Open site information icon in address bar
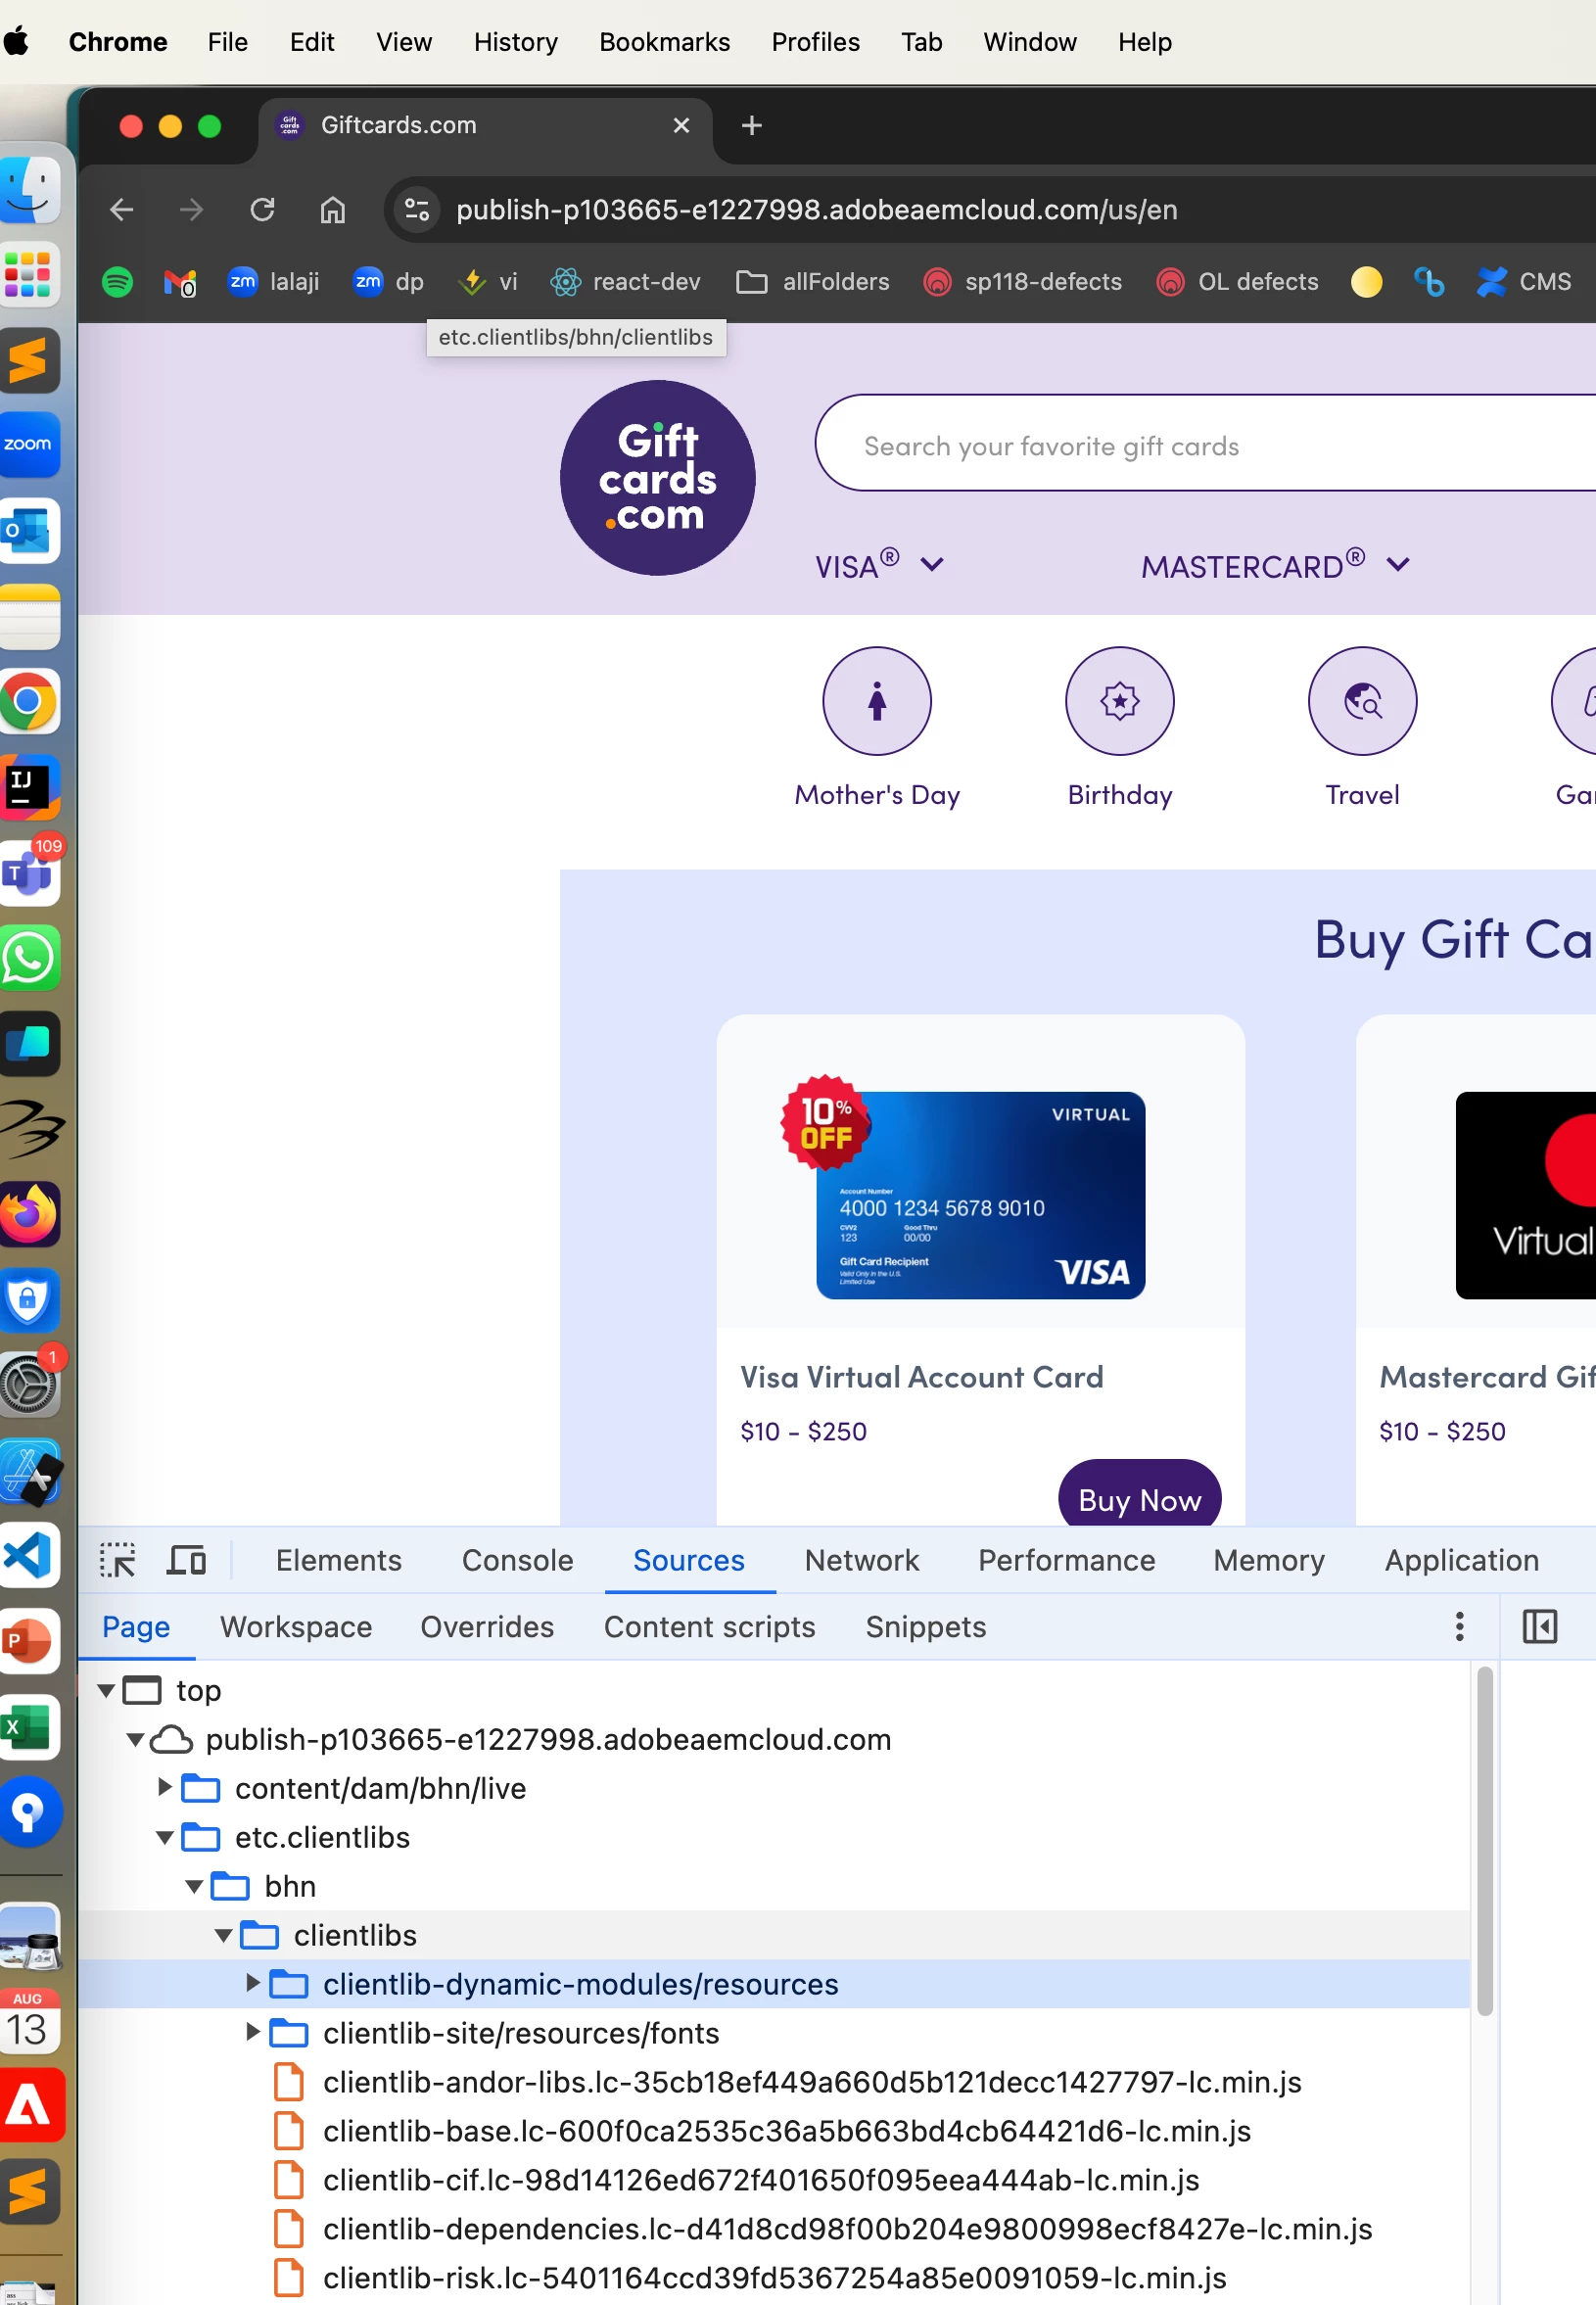 click(x=416, y=210)
